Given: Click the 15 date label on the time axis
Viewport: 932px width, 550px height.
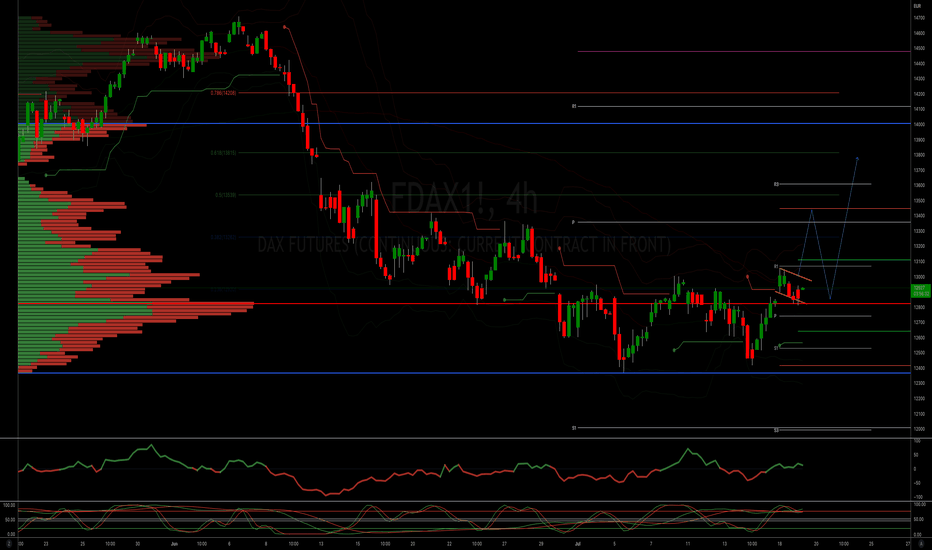Looking at the screenshot, I should click(358, 543).
